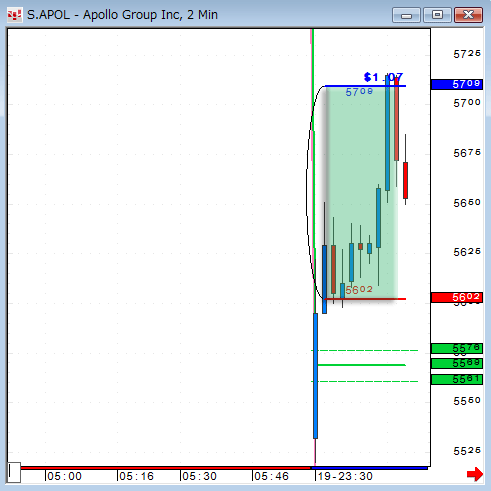This screenshot has width=491, height=491.
Task: Click the 5525 price axis label
Action: 467,451
